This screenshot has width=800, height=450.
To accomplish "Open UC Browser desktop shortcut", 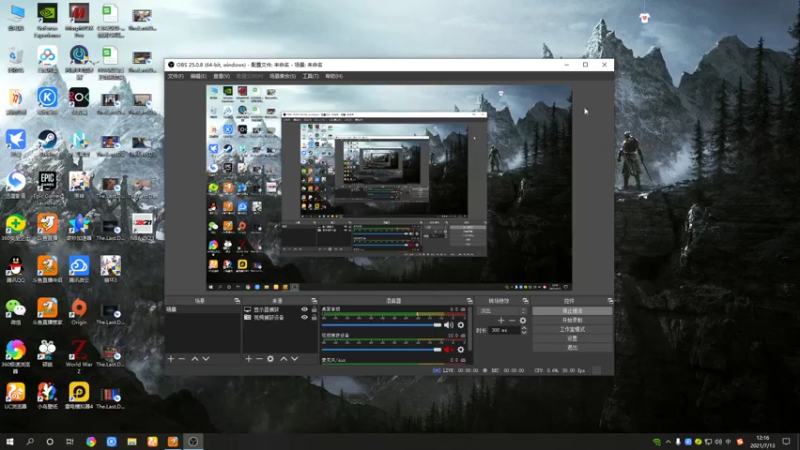I will (x=16, y=395).
